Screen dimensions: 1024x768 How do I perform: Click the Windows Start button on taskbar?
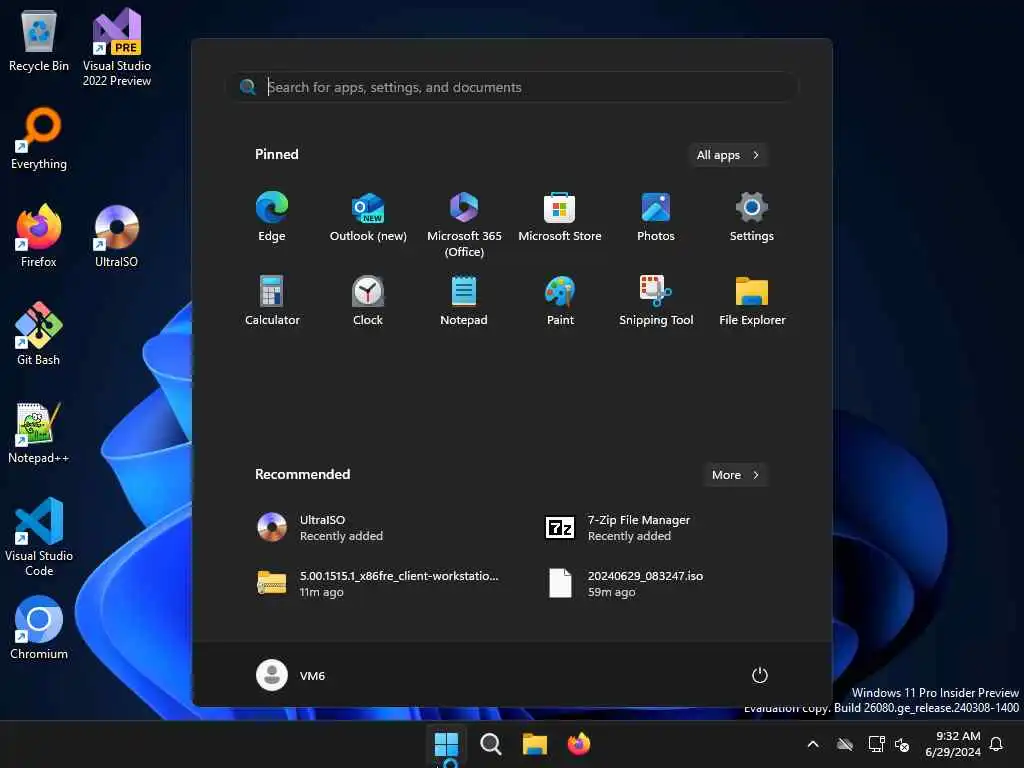point(447,744)
